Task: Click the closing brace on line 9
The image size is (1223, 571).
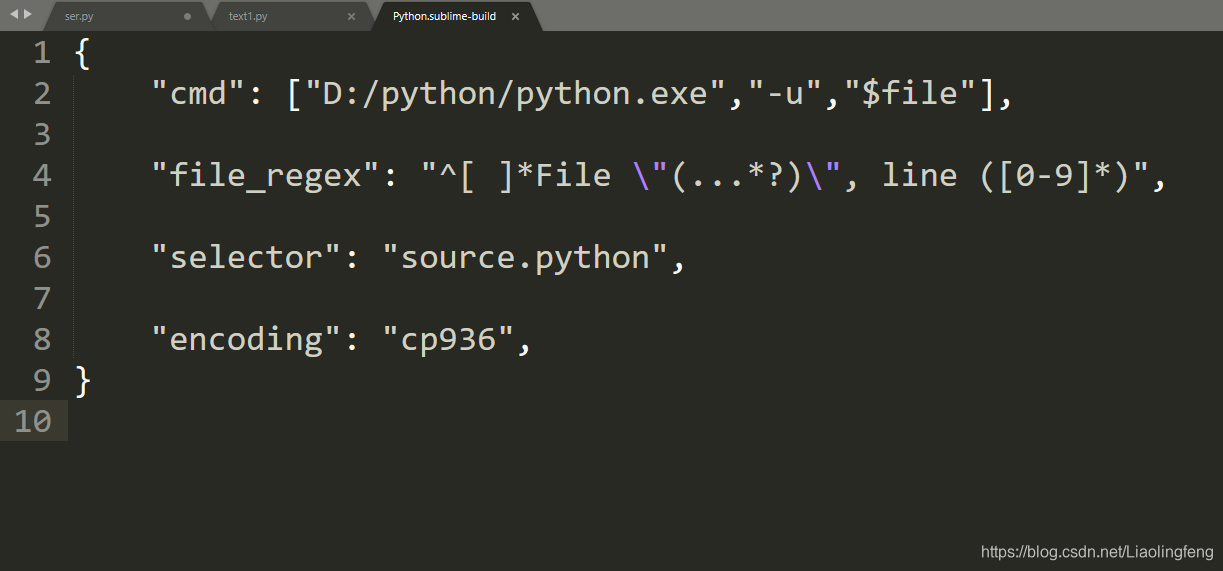Action: (x=83, y=380)
